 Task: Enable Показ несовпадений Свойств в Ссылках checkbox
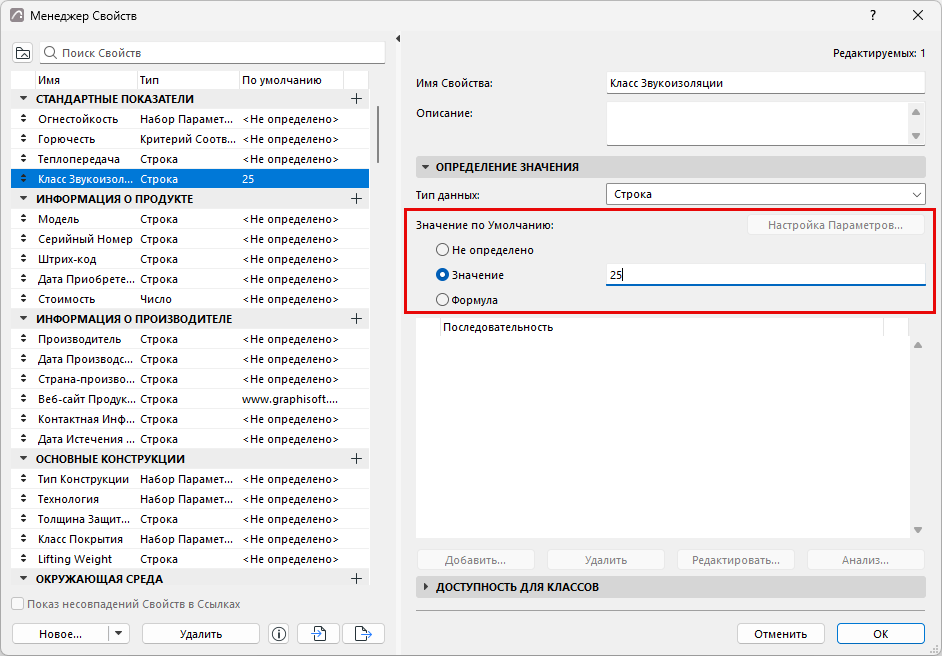pos(18,604)
